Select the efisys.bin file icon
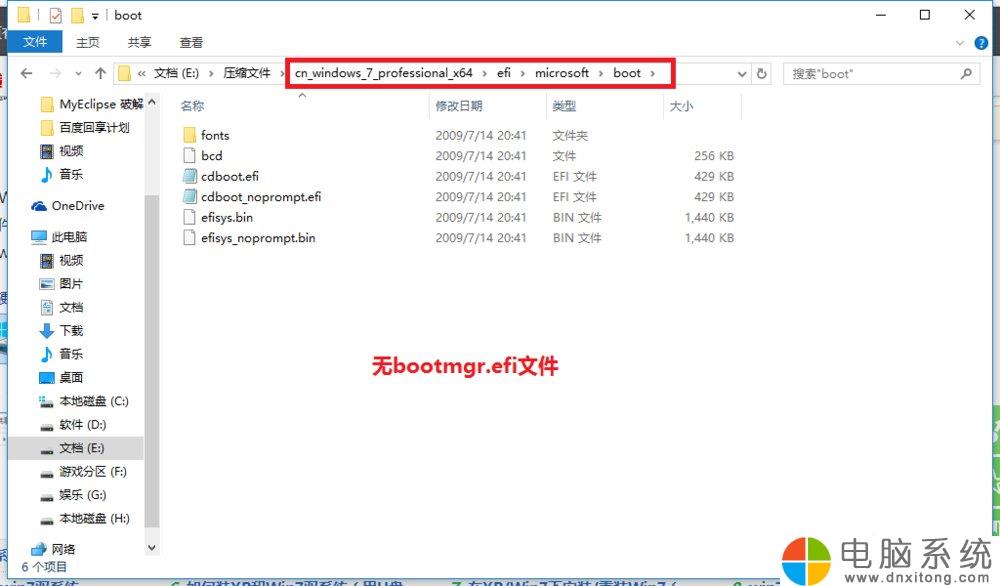 tap(189, 217)
